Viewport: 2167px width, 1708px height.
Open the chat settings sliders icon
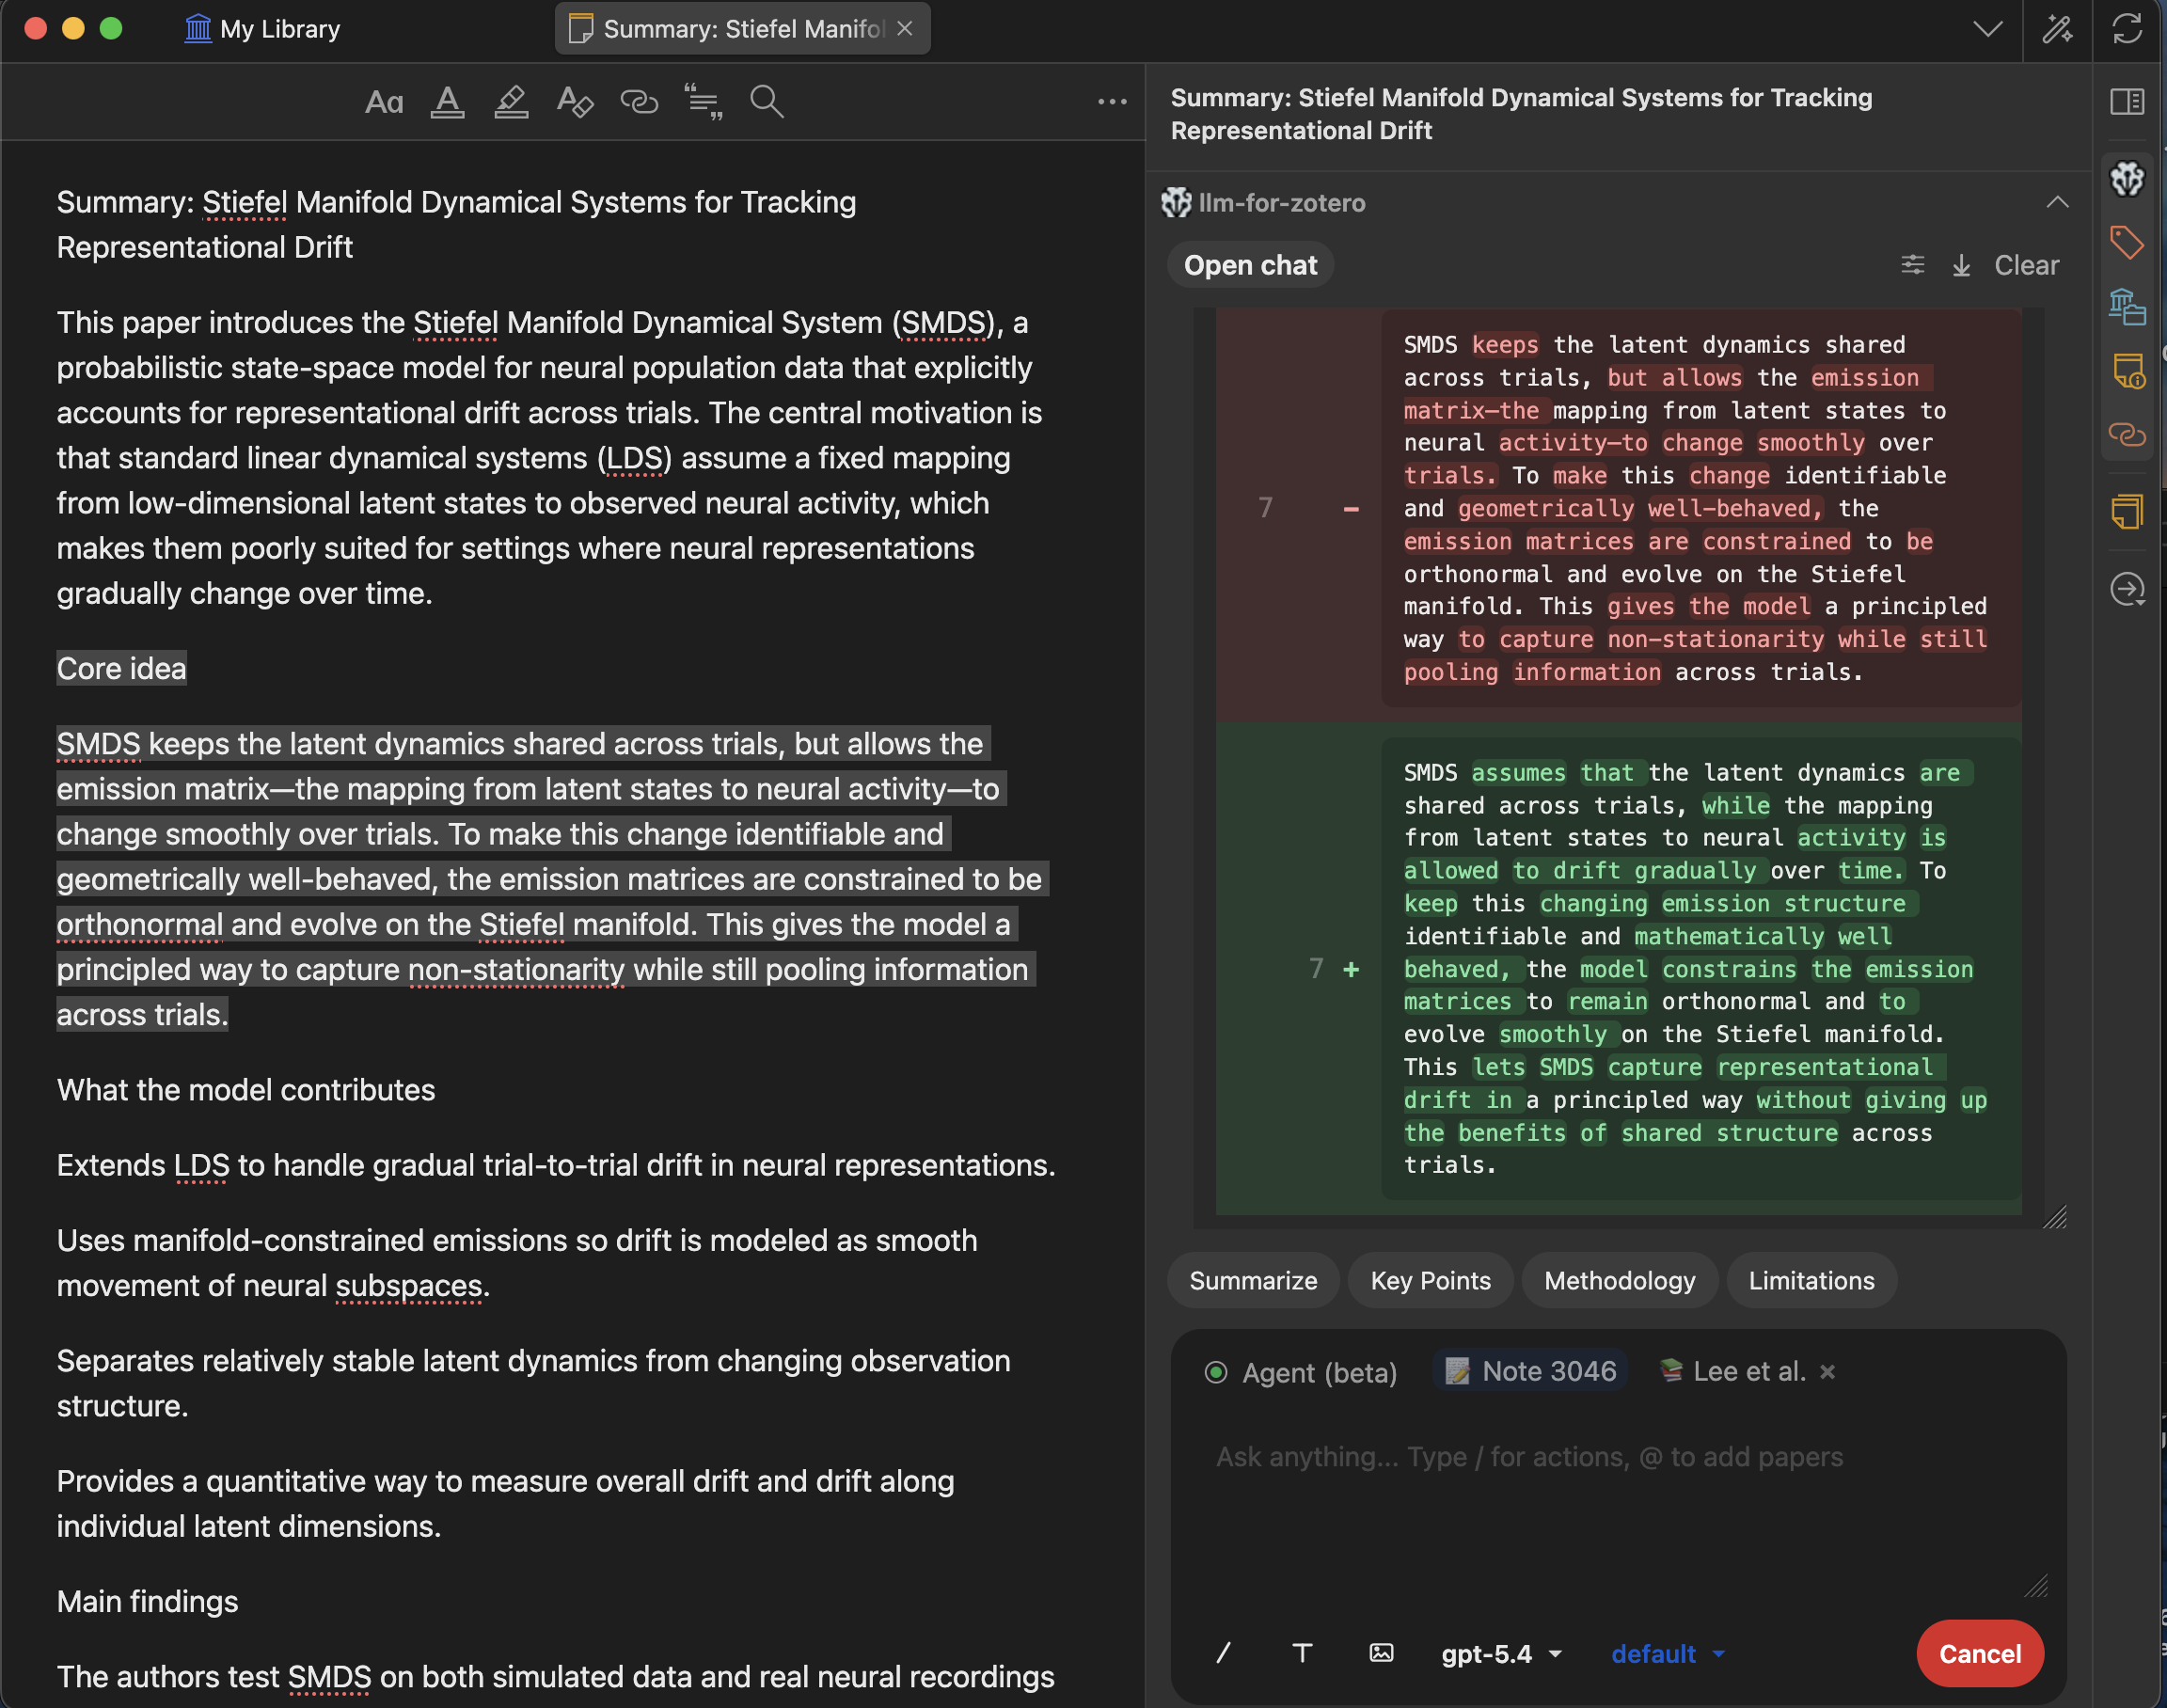click(x=1912, y=265)
